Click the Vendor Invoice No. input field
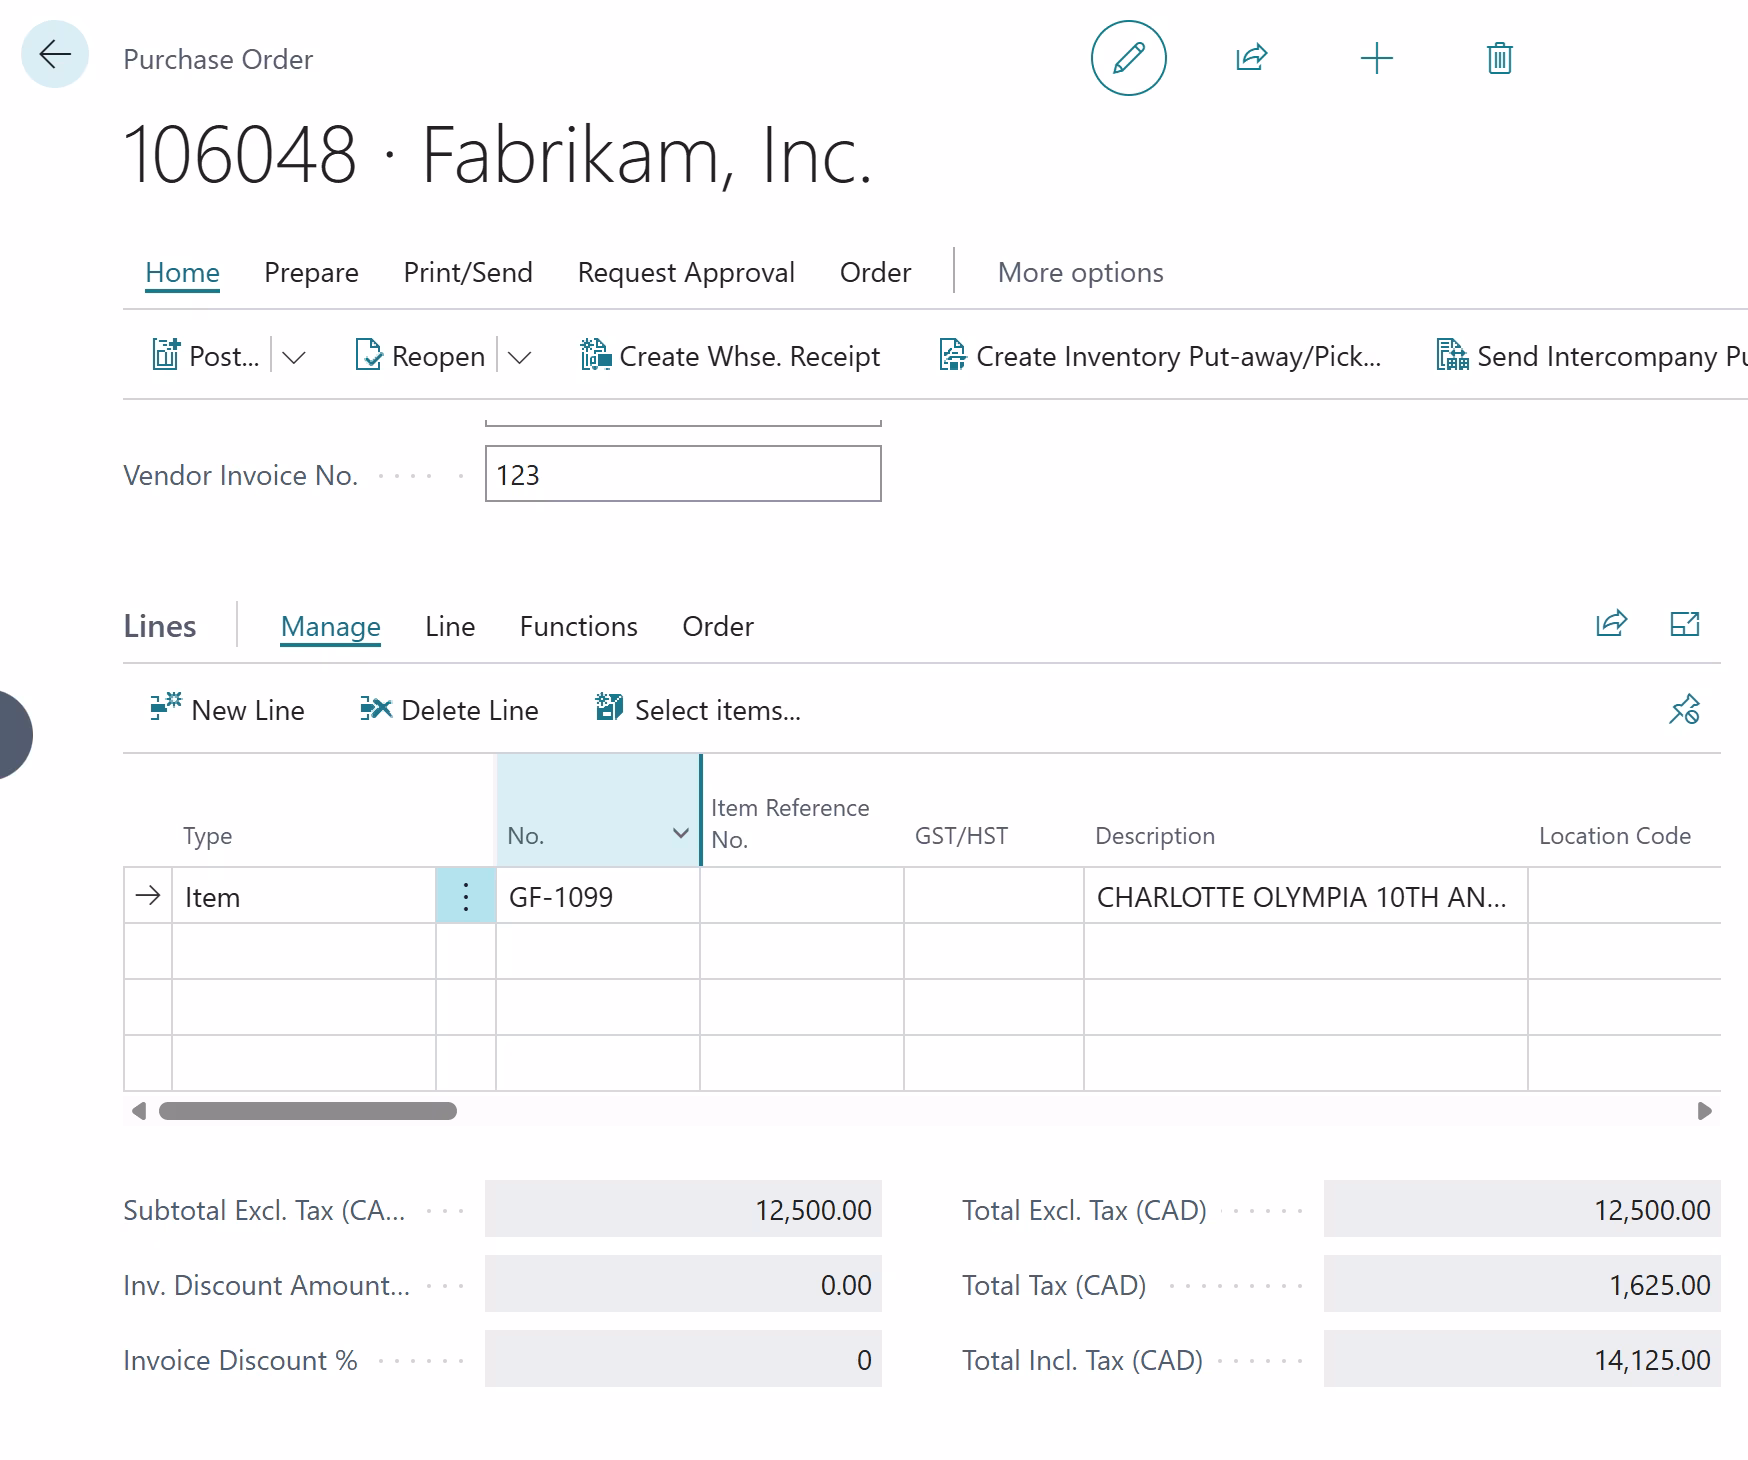Screen dimensions: 1748x1460 coord(682,474)
